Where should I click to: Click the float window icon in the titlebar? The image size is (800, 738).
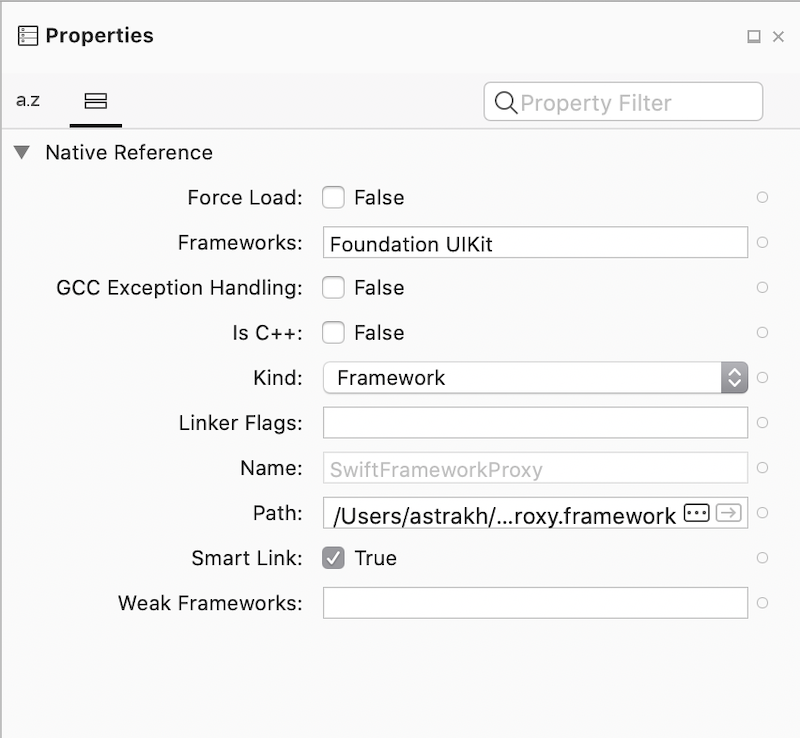[755, 35]
